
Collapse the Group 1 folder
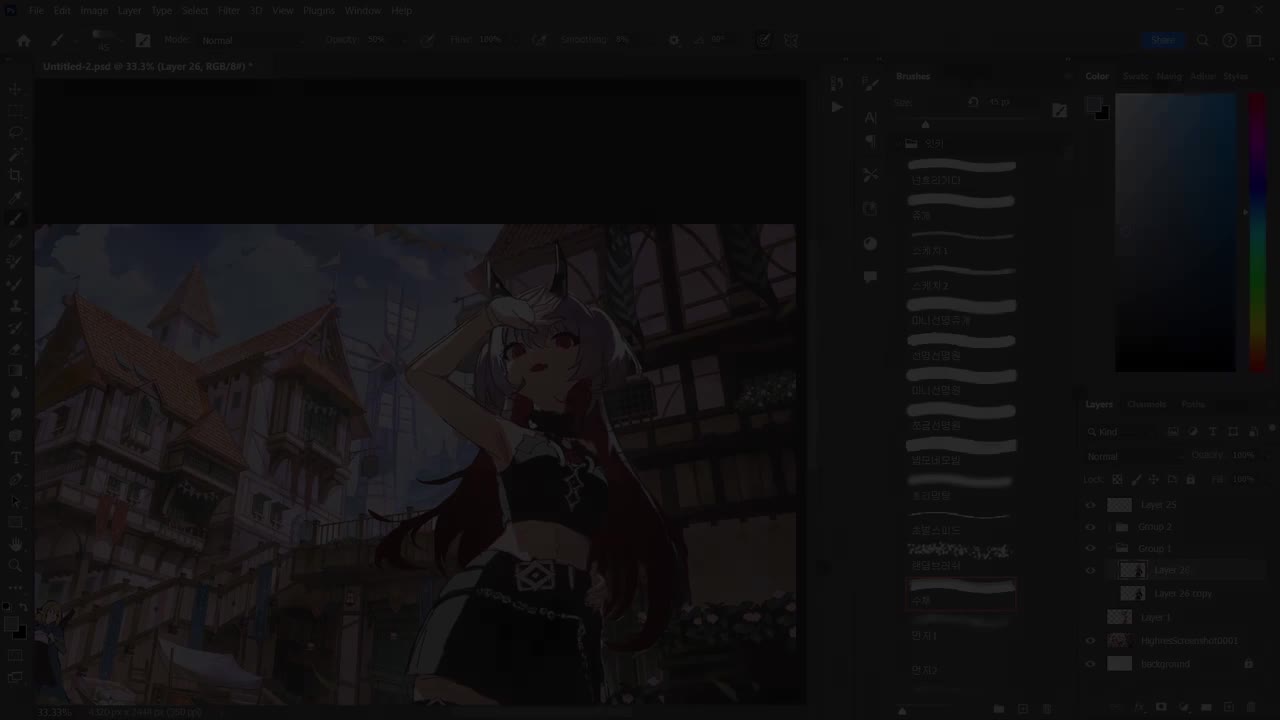[1110, 549]
